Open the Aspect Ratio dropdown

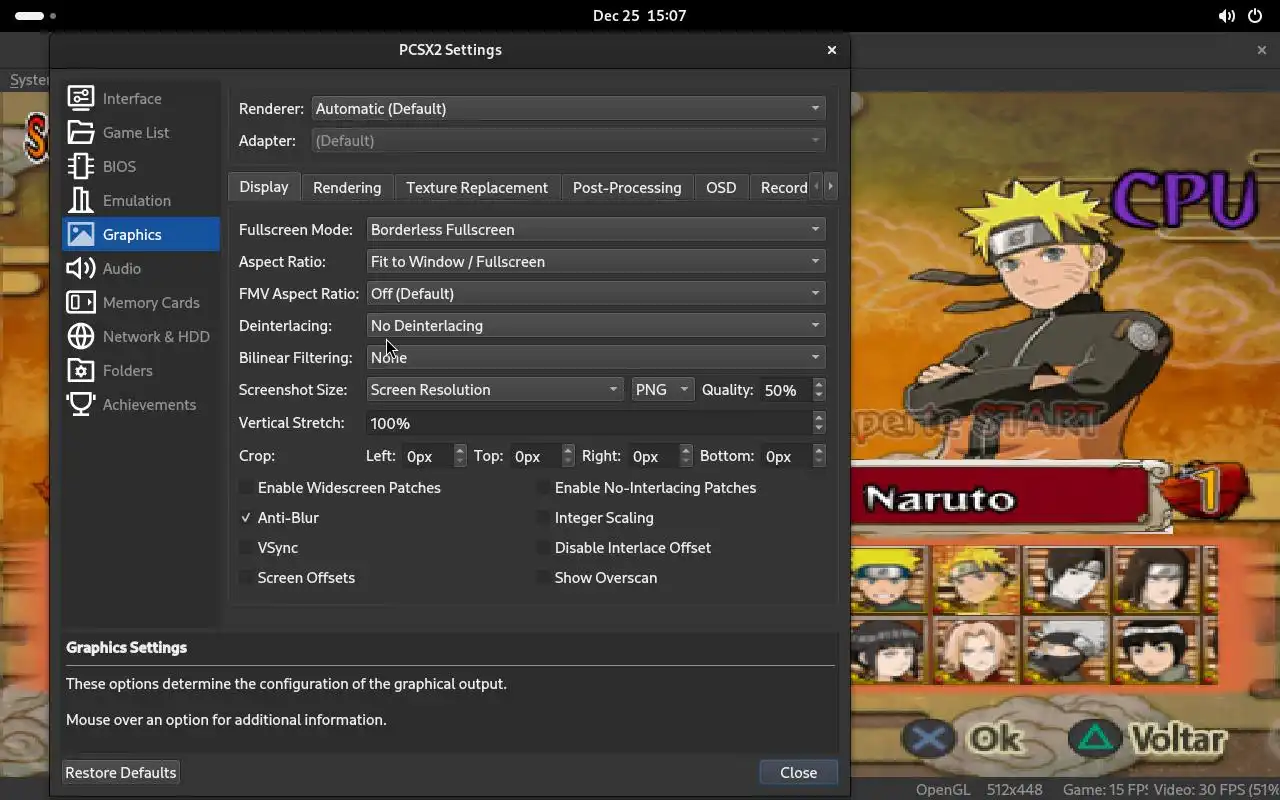click(x=596, y=261)
